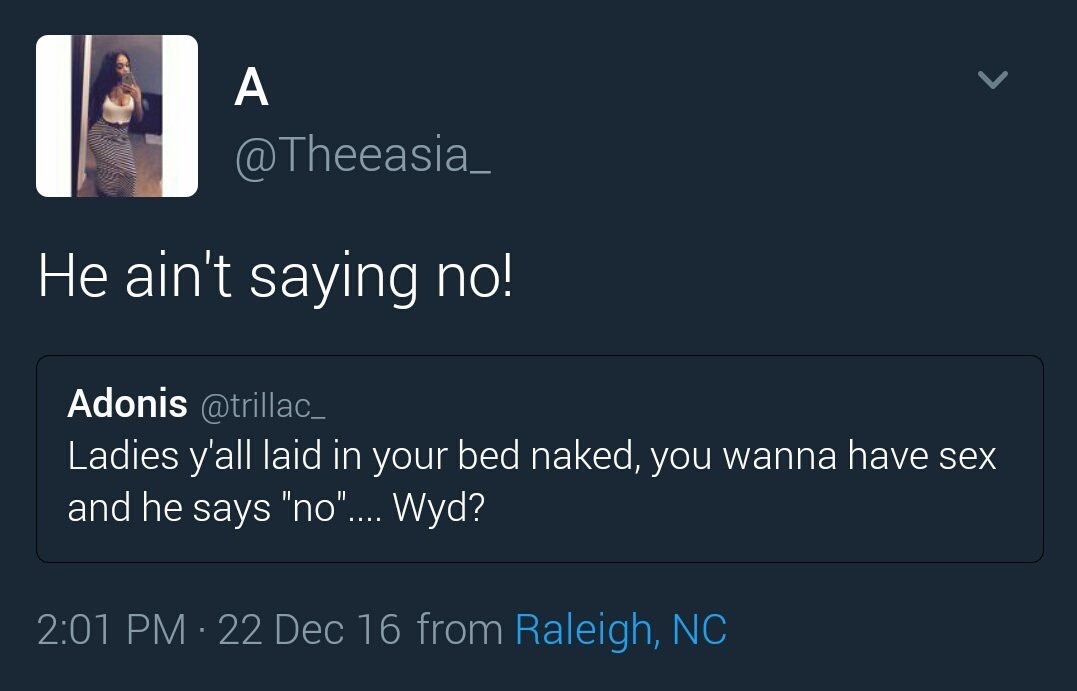The height and width of the screenshot is (691, 1077).
Task: Tap the @Theeasia_ profile photo
Action: [x=117, y=116]
